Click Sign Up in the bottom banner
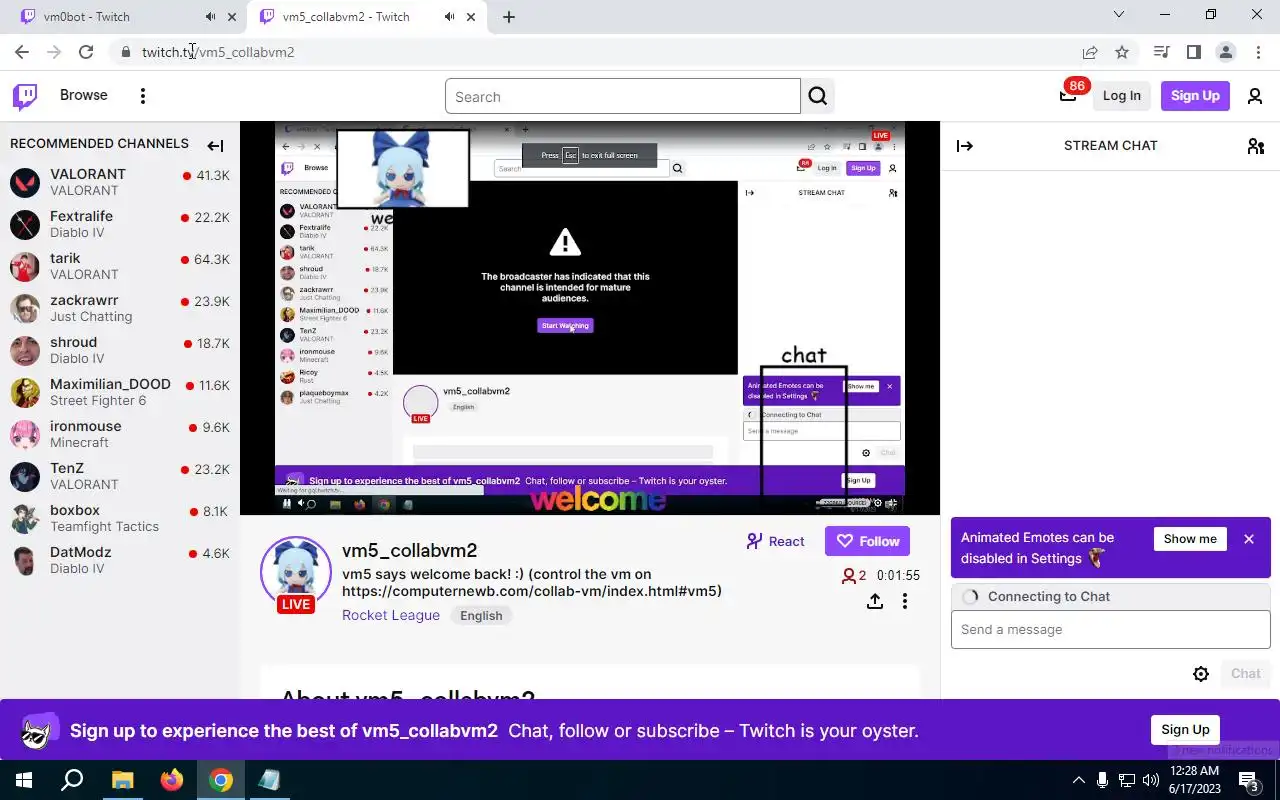1280x800 pixels. (1185, 730)
